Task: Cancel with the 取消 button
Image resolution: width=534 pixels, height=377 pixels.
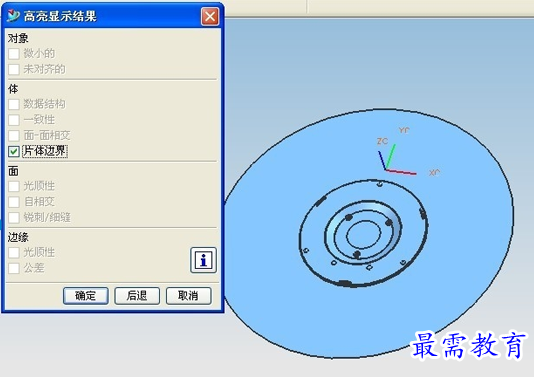Action: point(188,296)
